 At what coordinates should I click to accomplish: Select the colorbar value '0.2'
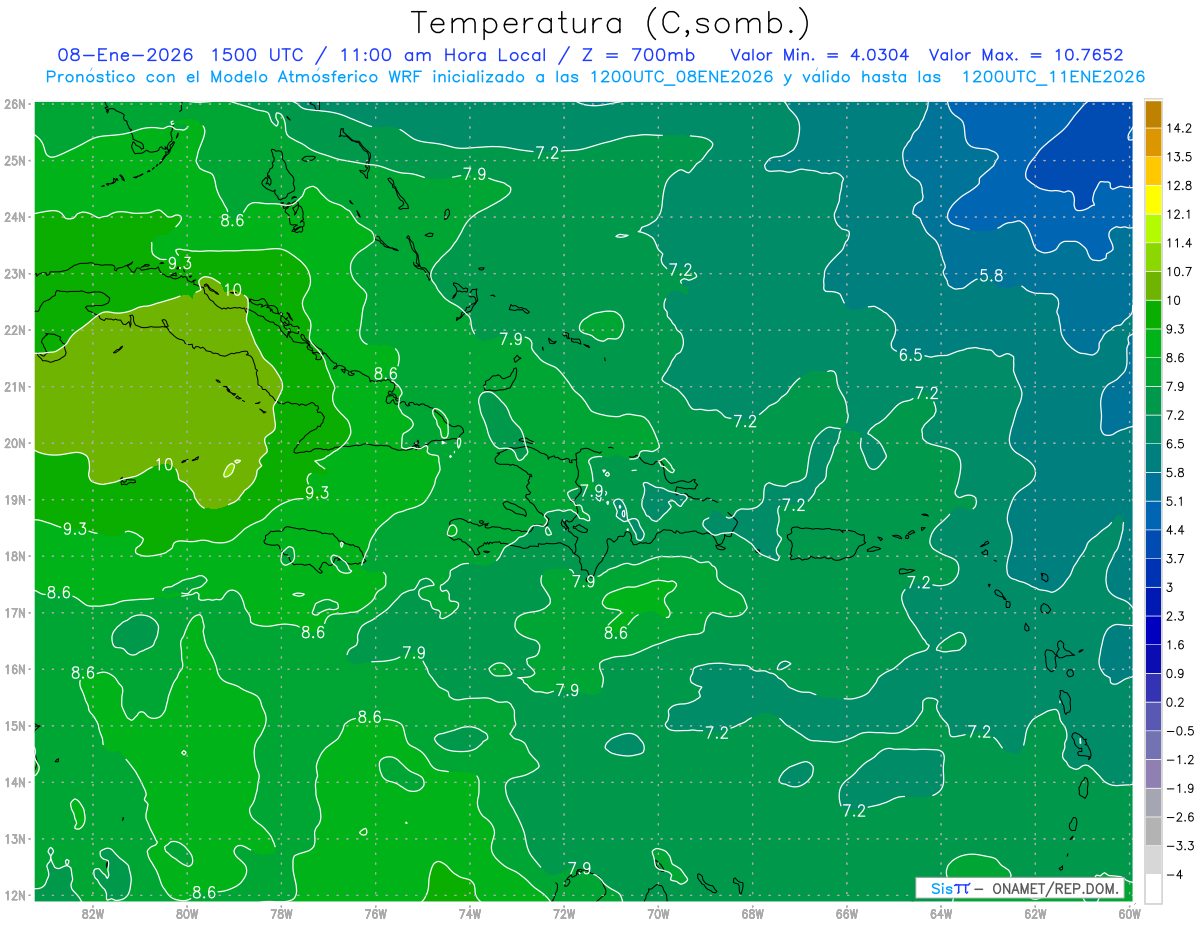(x=1175, y=701)
